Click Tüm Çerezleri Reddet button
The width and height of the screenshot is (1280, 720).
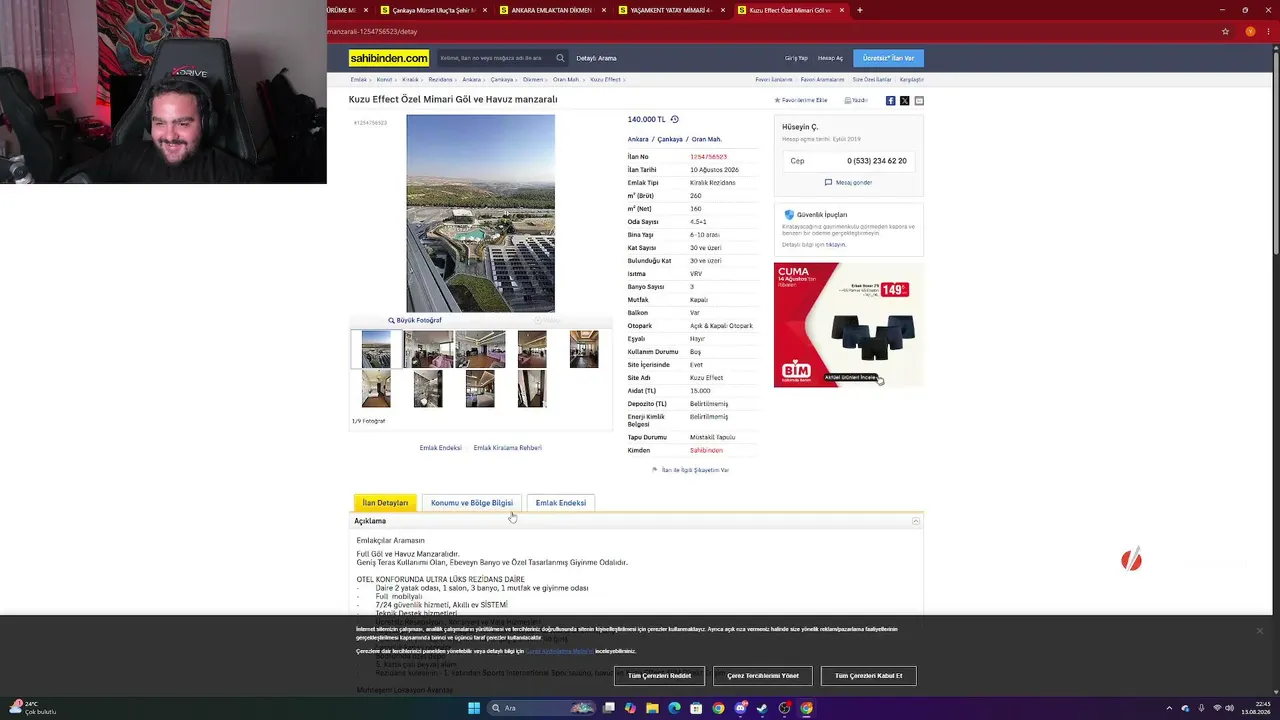[x=660, y=676]
